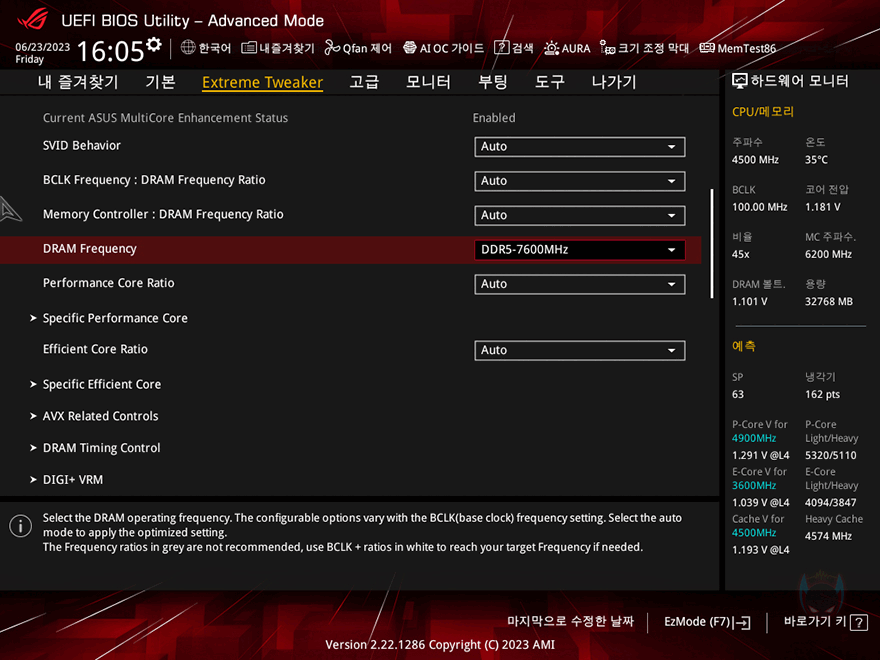
Task: Switch to 도구 tab
Action: pyautogui.click(x=549, y=82)
